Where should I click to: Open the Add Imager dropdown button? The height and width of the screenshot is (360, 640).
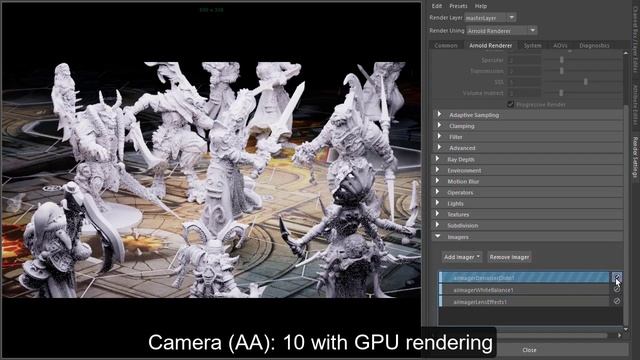[x=462, y=257]
